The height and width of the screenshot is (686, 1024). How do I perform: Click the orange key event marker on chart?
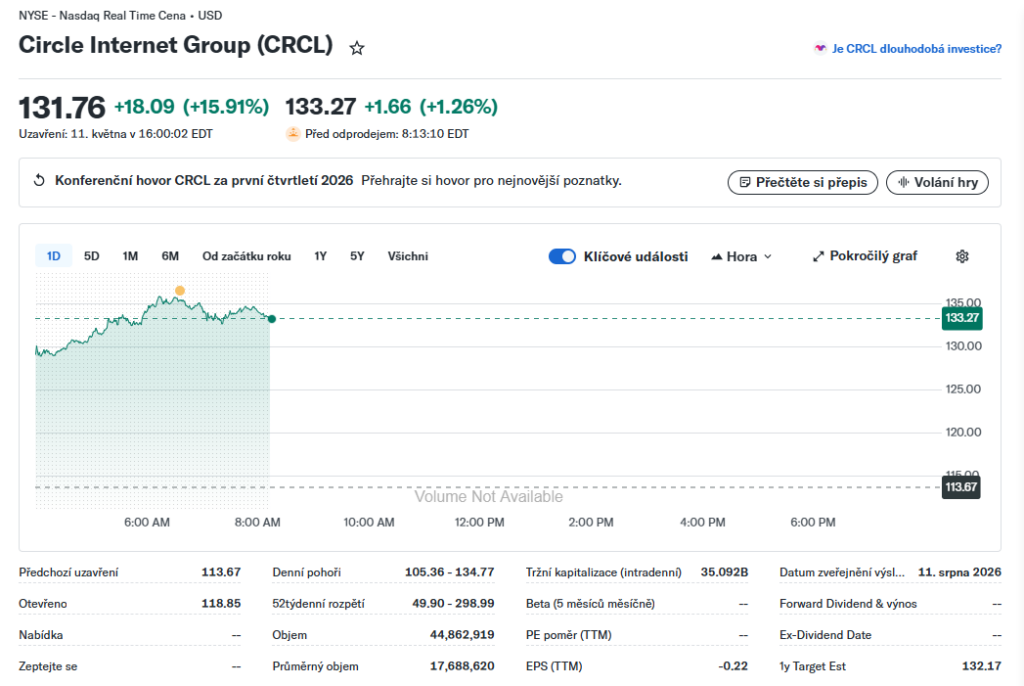[x=180, y=290]
